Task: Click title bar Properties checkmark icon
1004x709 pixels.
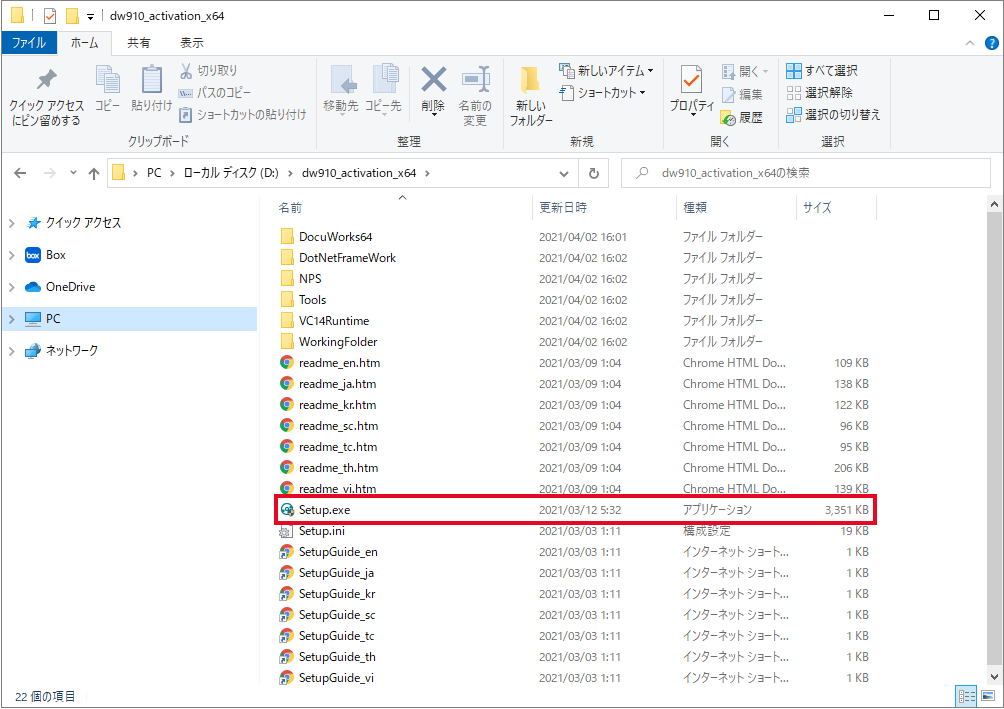Action: [x=50, y=15]
